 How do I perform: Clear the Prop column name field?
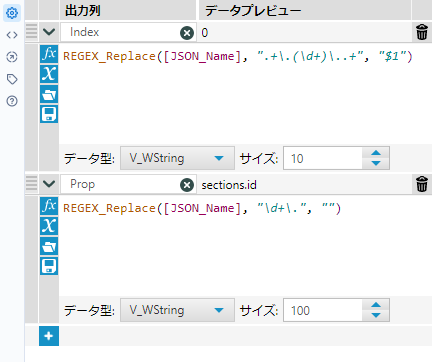(x=187, y=185)
